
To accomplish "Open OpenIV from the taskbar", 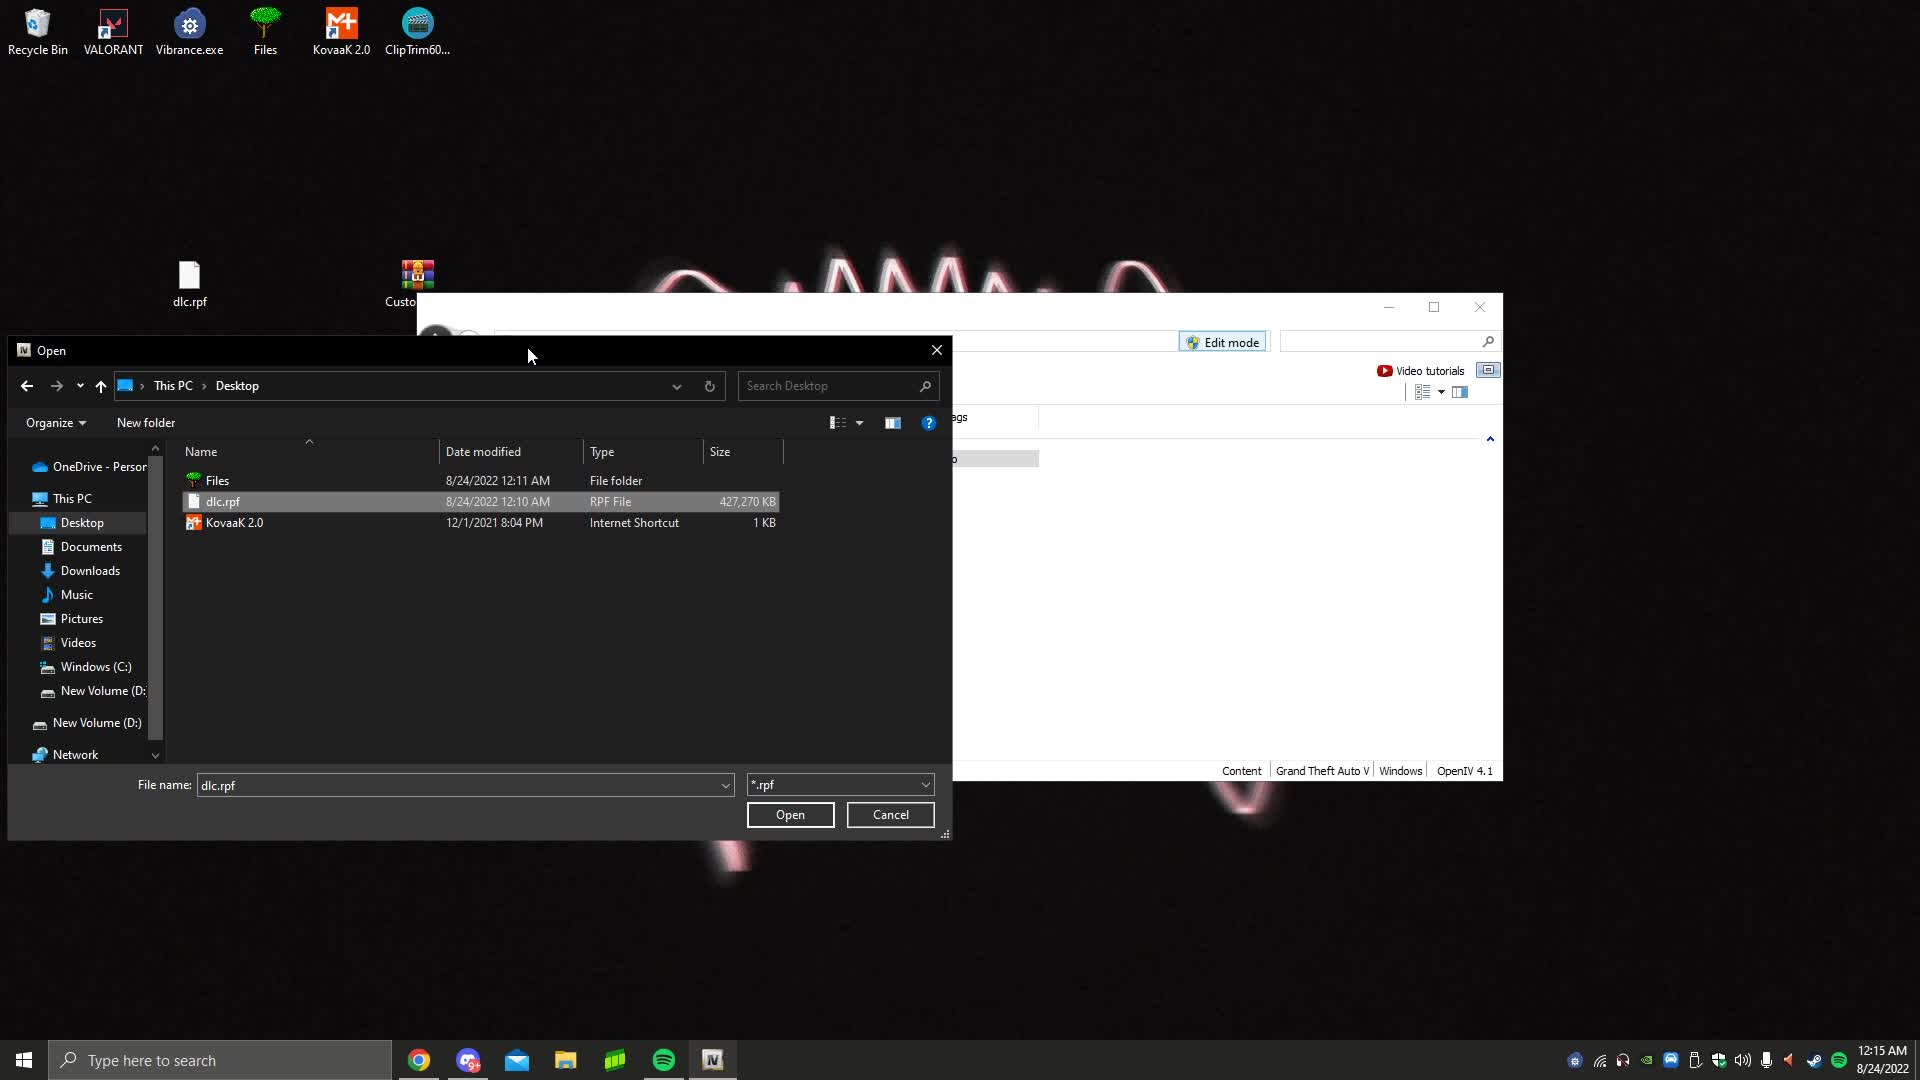I will 712,1059.
